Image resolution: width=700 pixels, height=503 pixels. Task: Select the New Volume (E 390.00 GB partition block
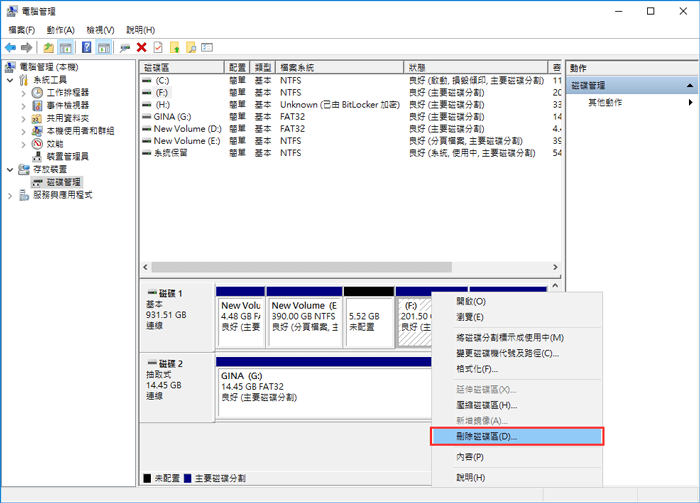(304, 317)
